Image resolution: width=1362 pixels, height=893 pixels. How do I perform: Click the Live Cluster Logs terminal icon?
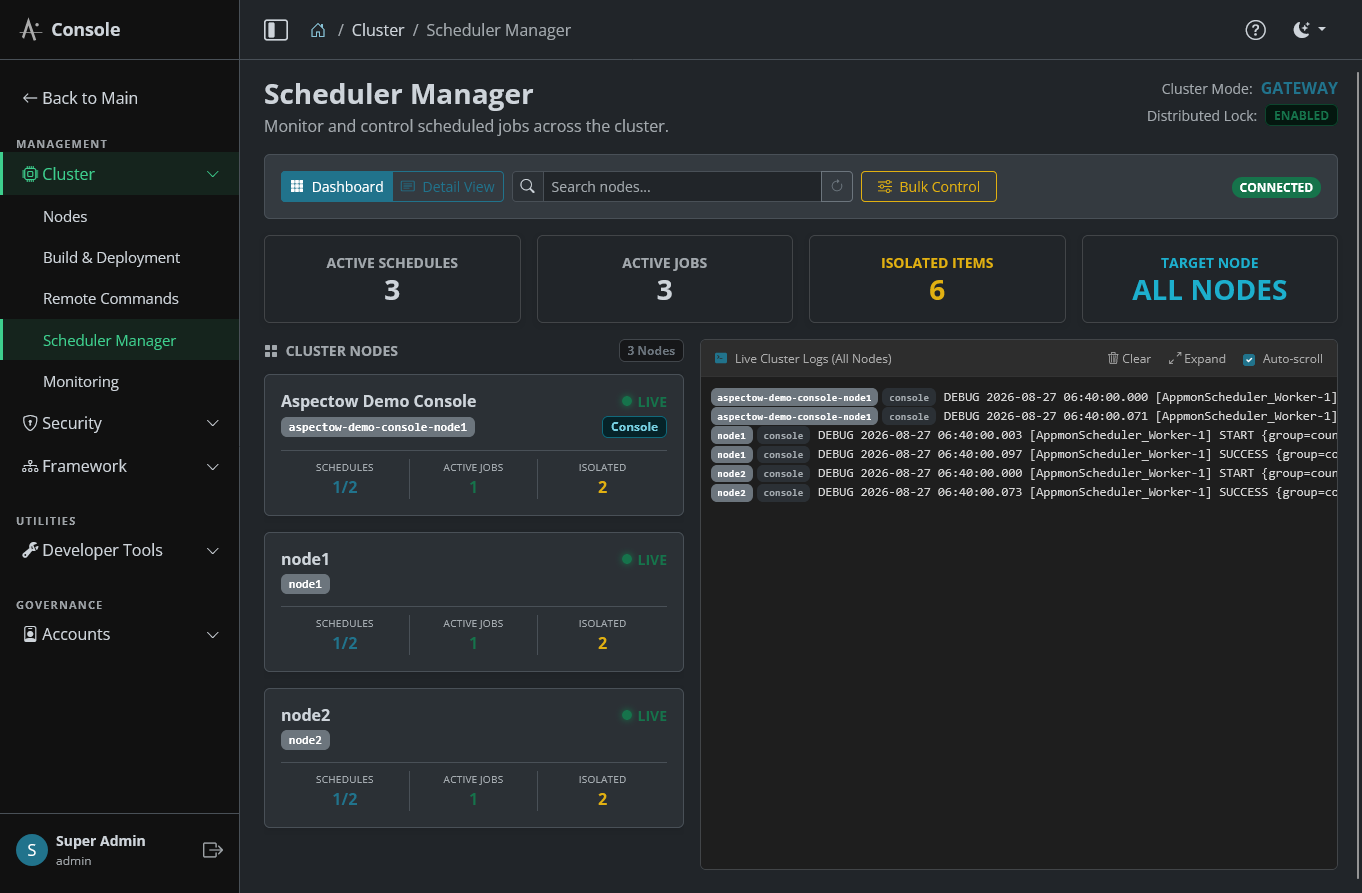(x=721, y=358)
